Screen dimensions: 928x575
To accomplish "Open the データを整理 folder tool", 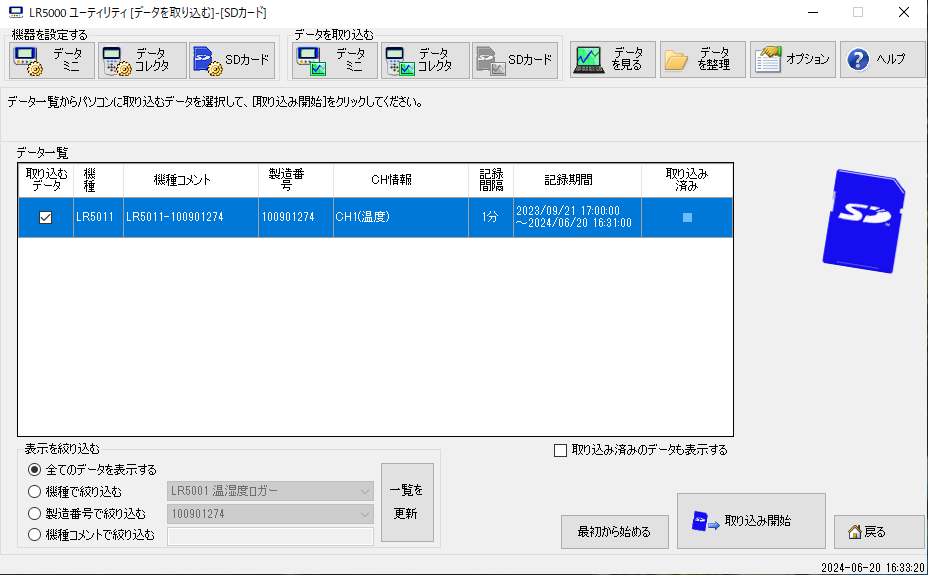I will [x=702, y=60].
